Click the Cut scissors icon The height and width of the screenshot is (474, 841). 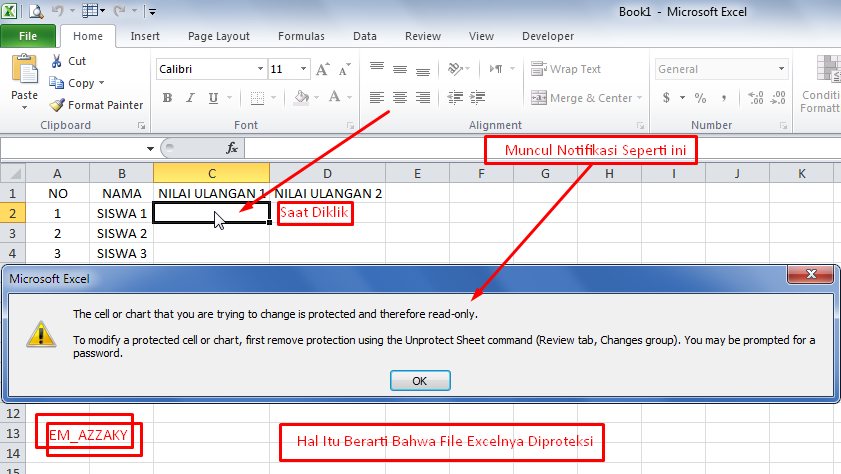(x=56, y=61)
